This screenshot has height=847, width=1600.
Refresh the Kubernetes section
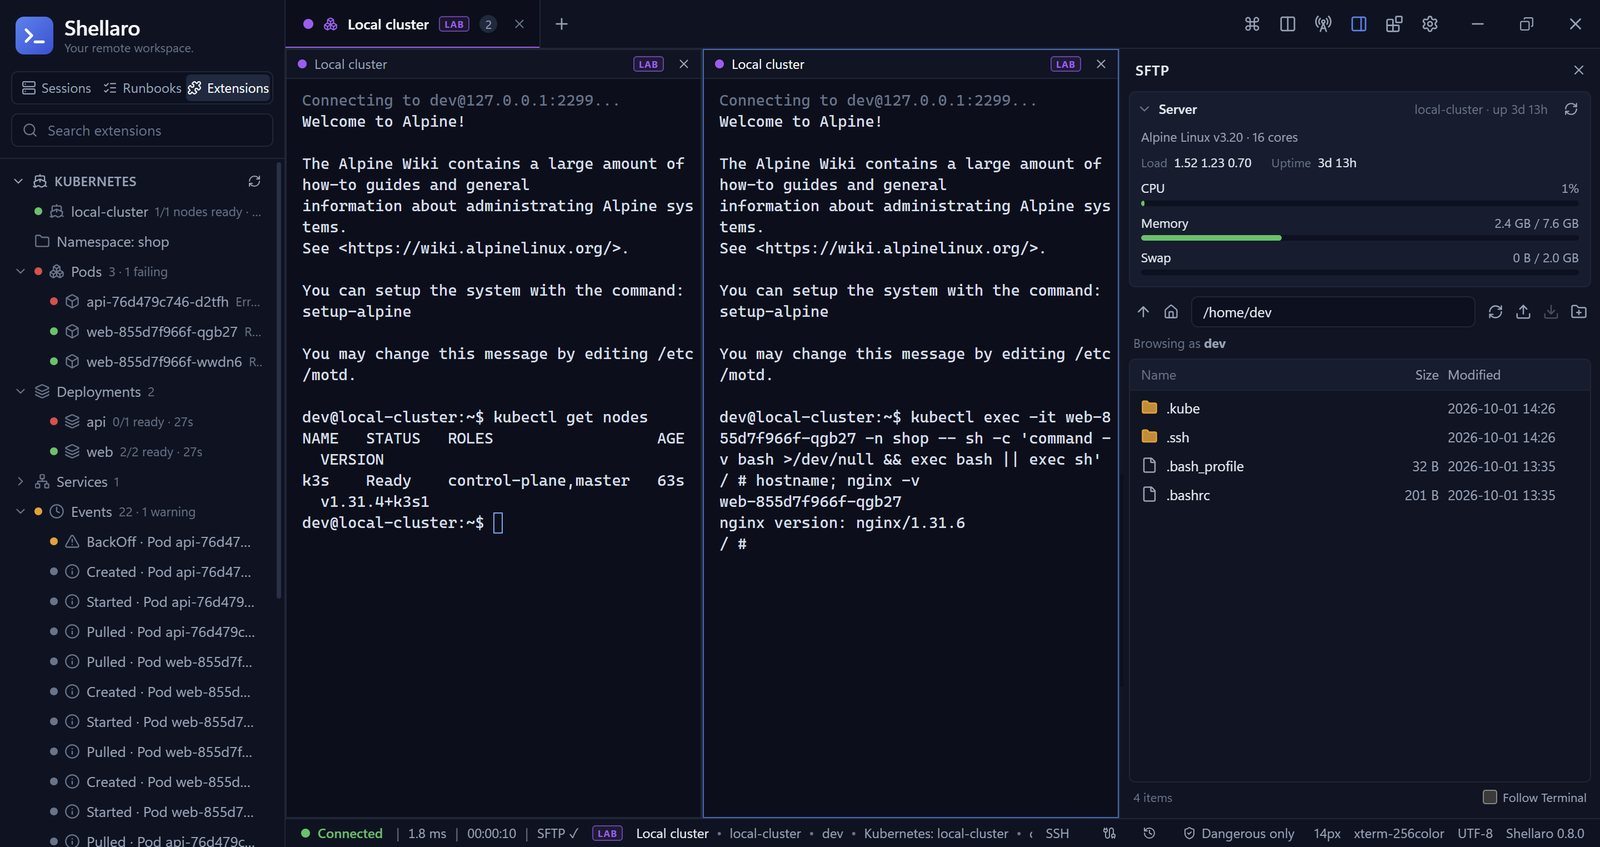[254, 181]
